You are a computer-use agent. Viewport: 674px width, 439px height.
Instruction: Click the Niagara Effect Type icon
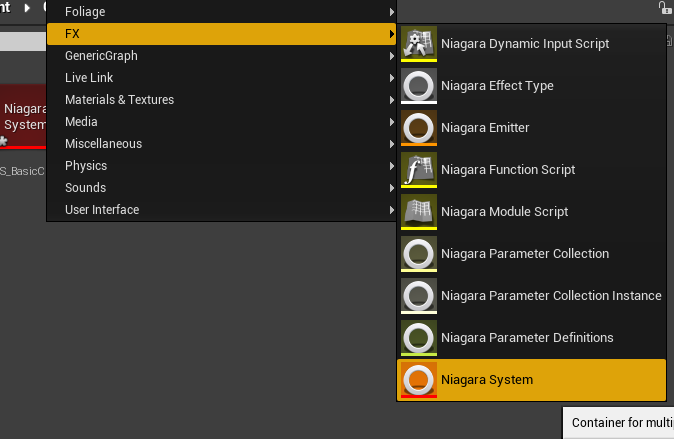tap(419, 86)
